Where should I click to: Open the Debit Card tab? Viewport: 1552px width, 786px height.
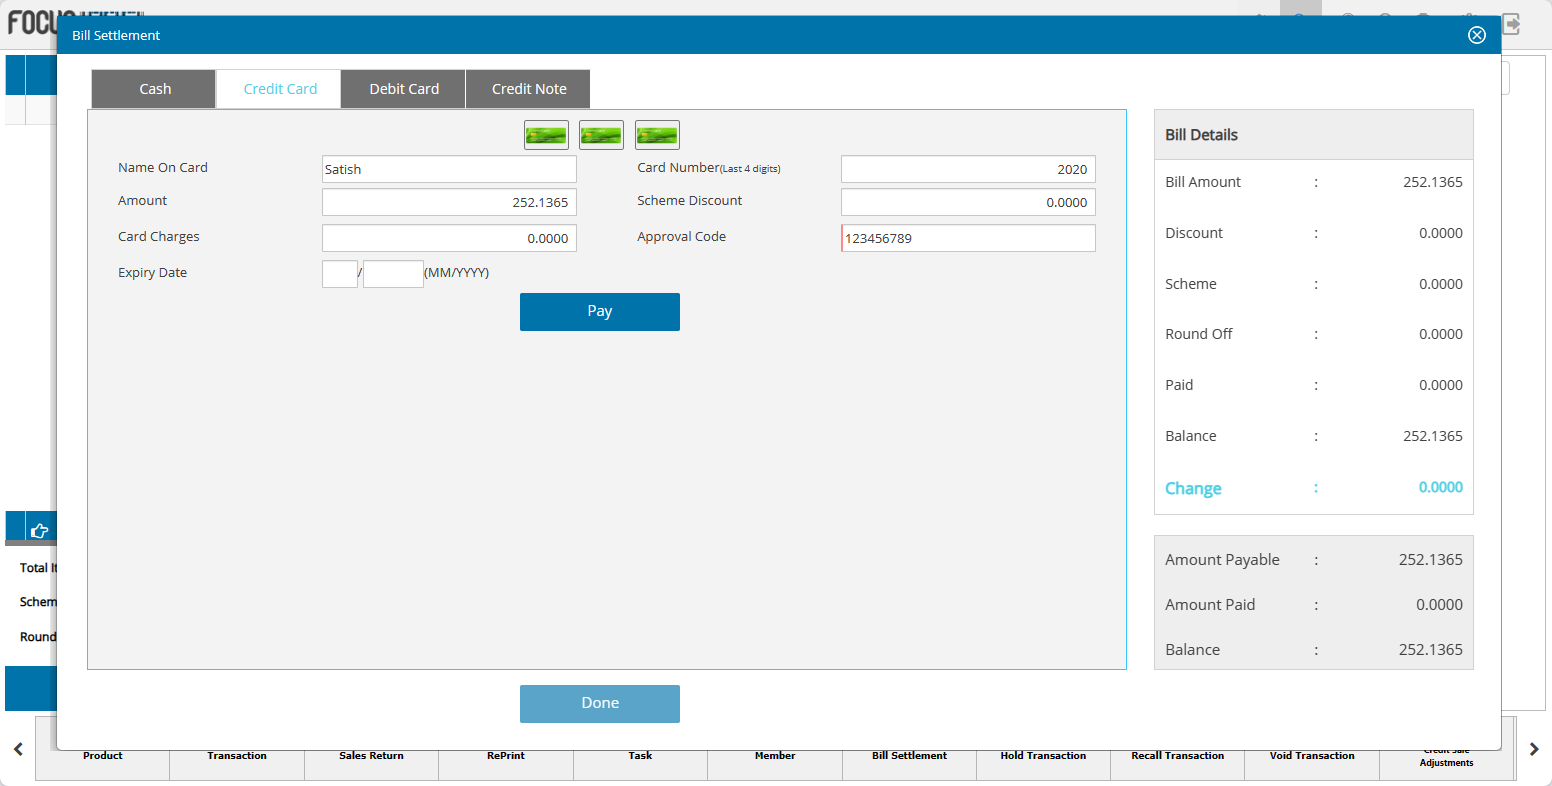(x=404, y=89)
